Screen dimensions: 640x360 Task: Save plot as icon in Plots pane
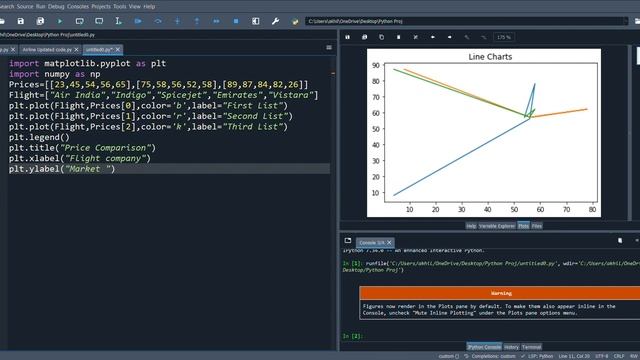[348, 37]
